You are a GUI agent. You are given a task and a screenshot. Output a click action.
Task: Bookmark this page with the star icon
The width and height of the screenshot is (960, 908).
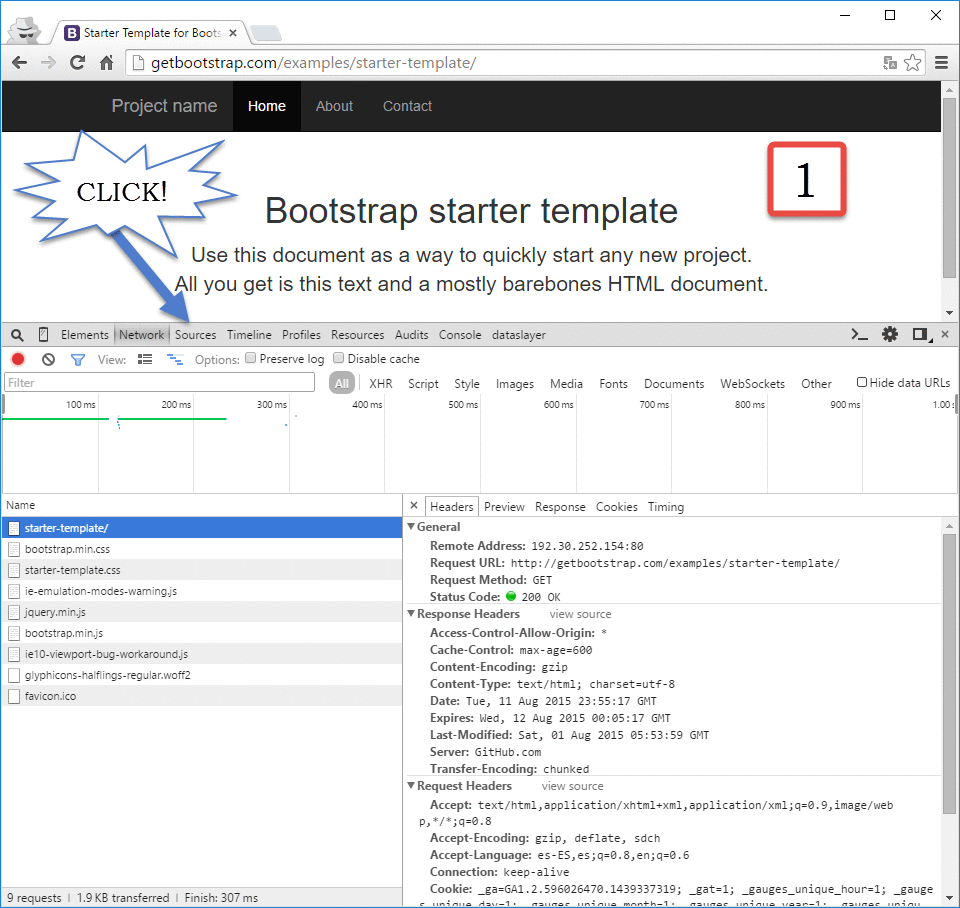pyautogui.click(x=912, y=62)
